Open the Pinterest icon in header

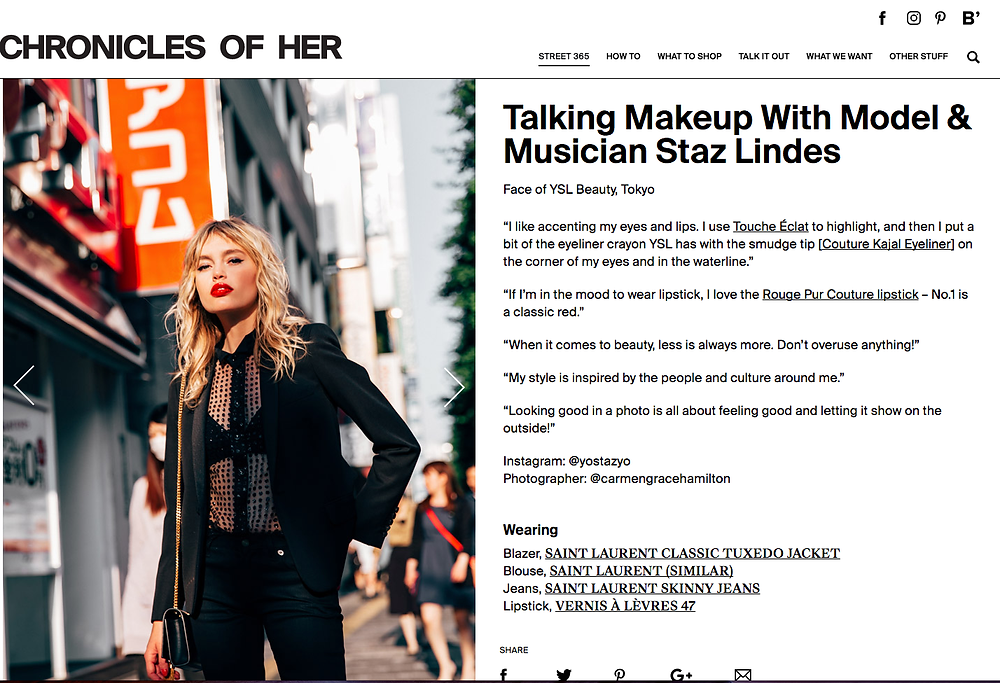point(940,18)
